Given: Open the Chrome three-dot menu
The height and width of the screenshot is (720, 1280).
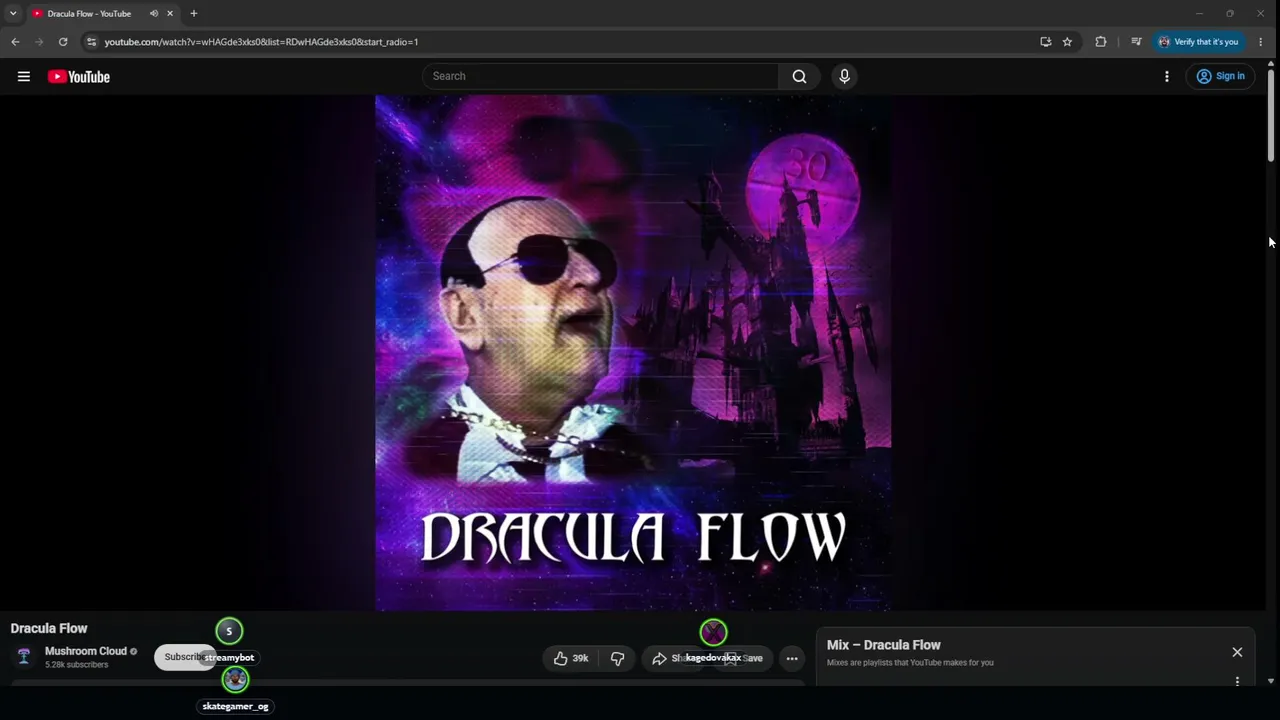Looking at the screenshot, I should coord(1260,42).
